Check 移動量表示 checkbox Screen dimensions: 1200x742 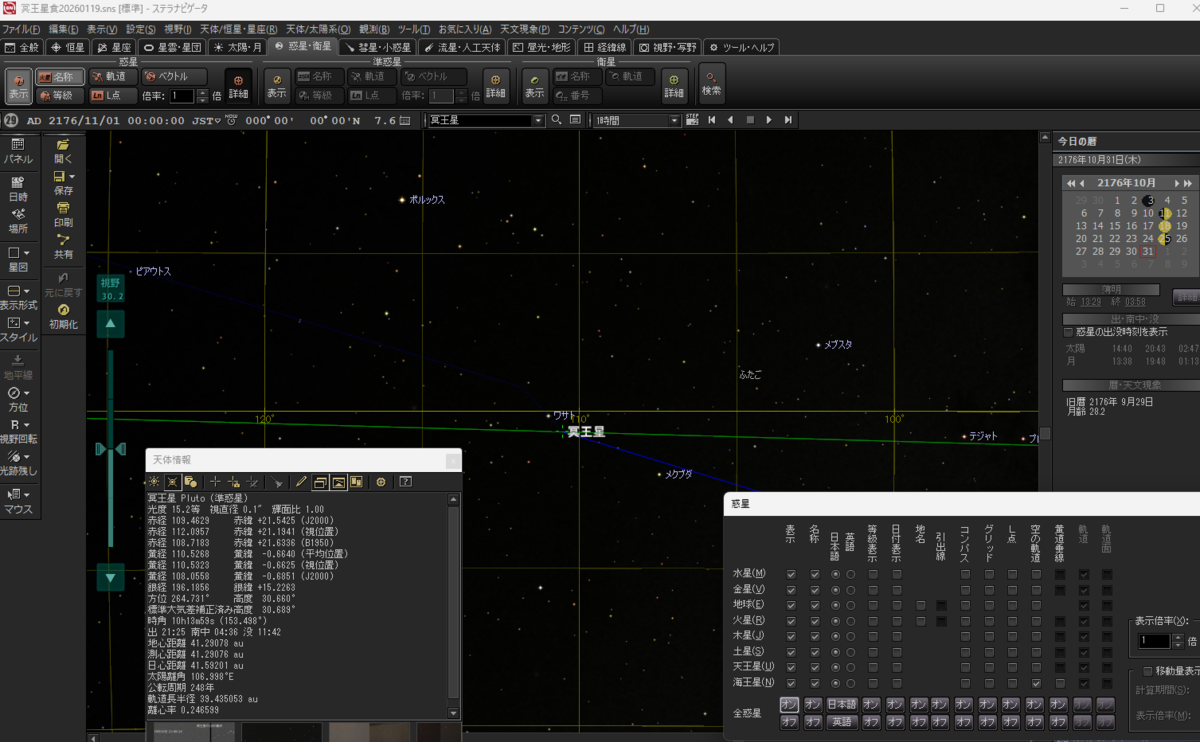(1147, 671)
